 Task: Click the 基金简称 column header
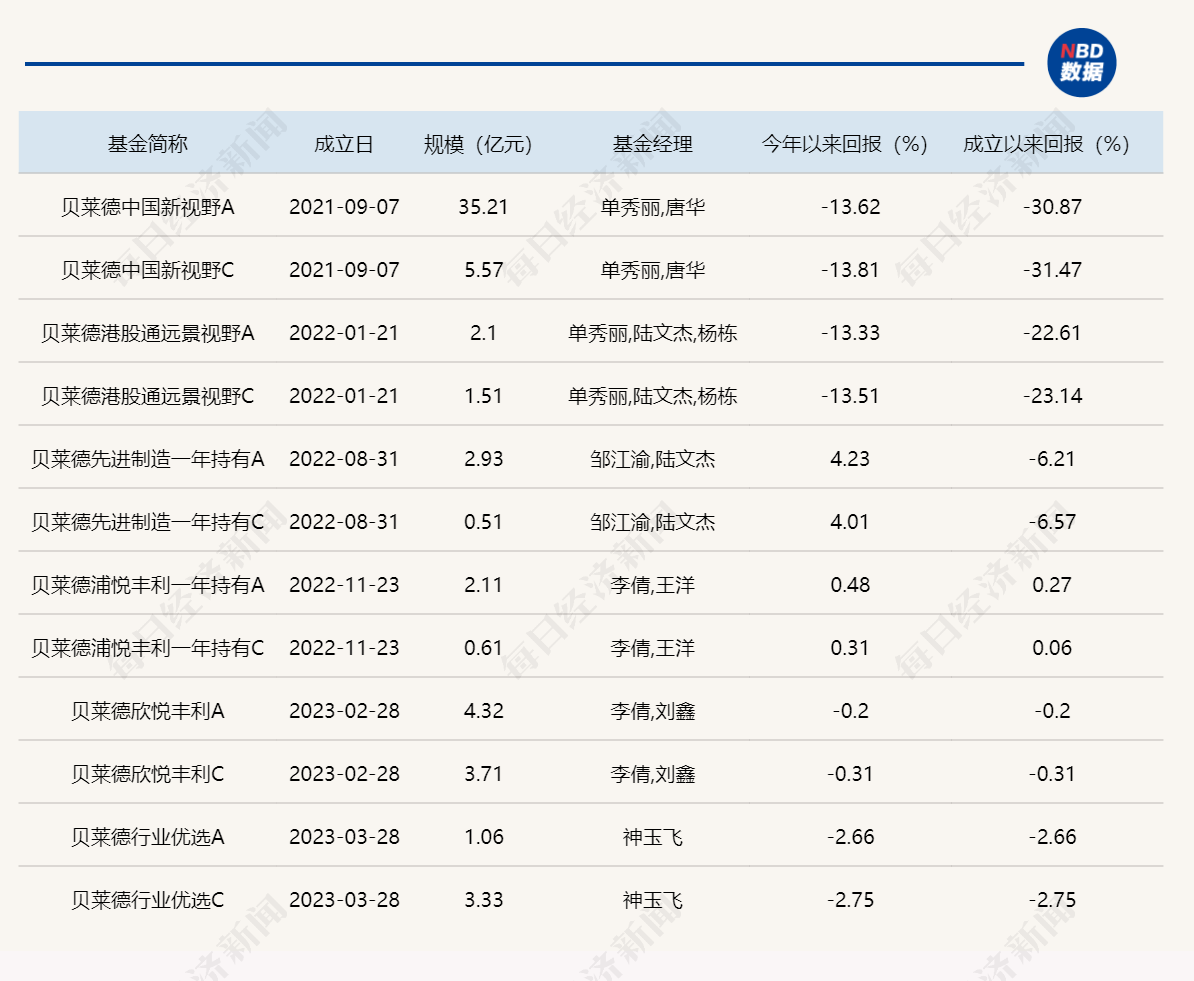click(x=147, y=144)
